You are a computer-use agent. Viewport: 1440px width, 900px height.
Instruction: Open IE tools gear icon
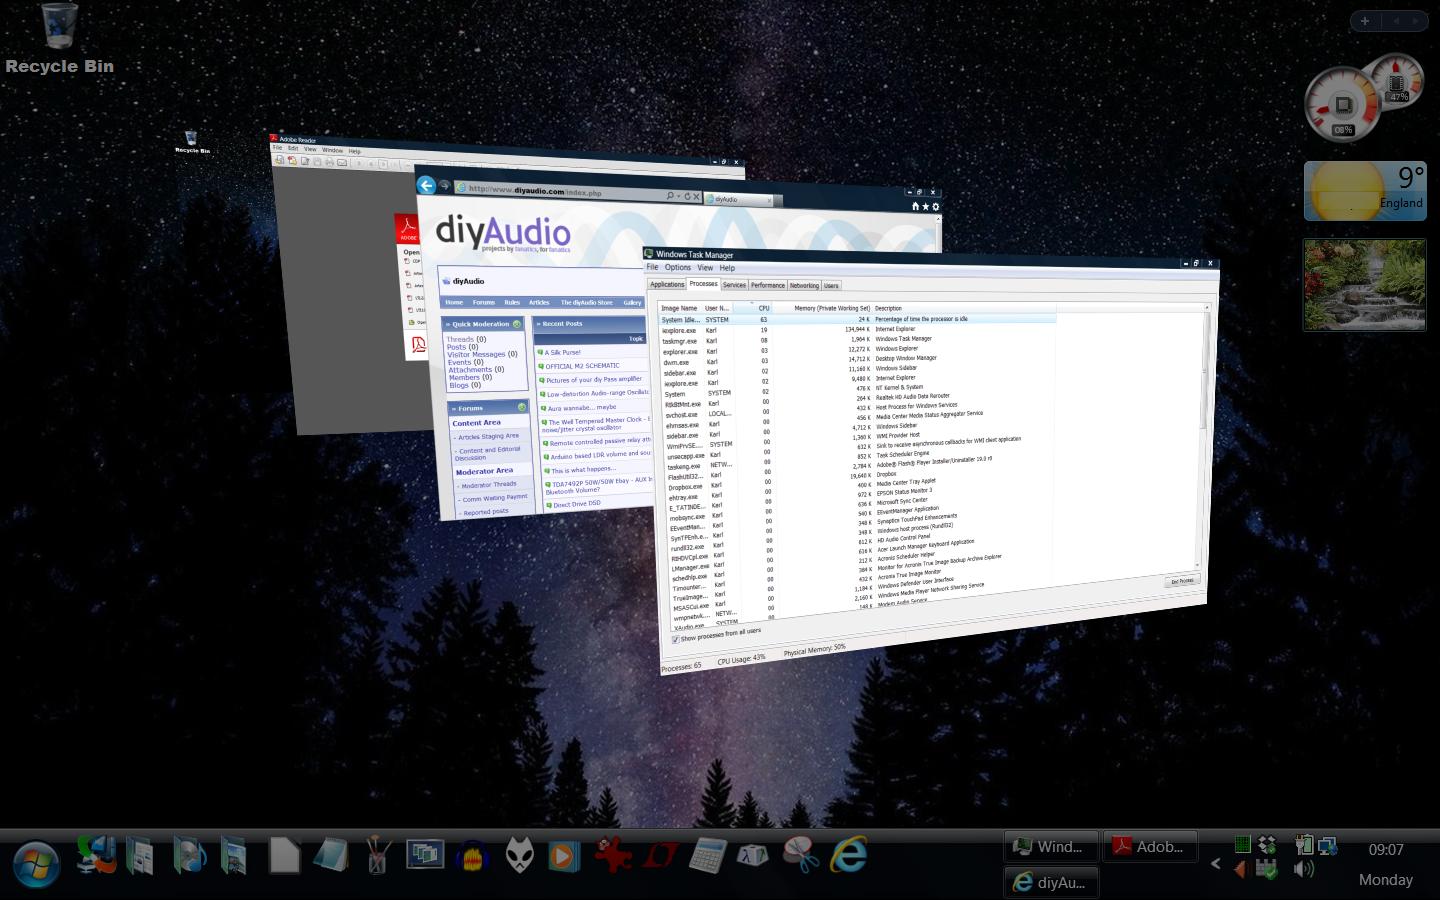[935, 207]
